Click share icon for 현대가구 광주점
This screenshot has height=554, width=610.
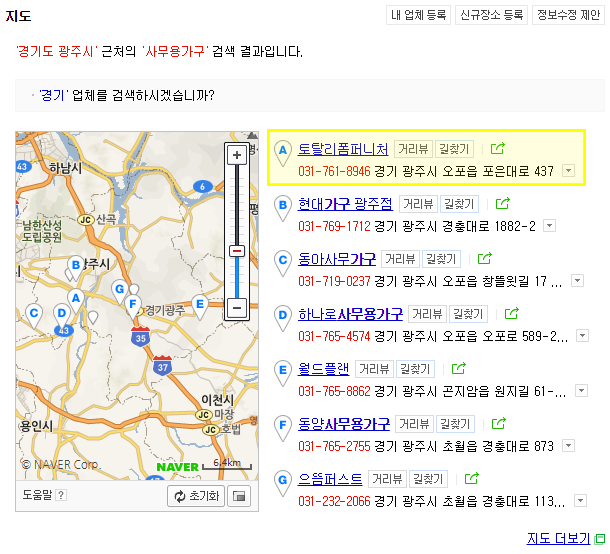503,203
